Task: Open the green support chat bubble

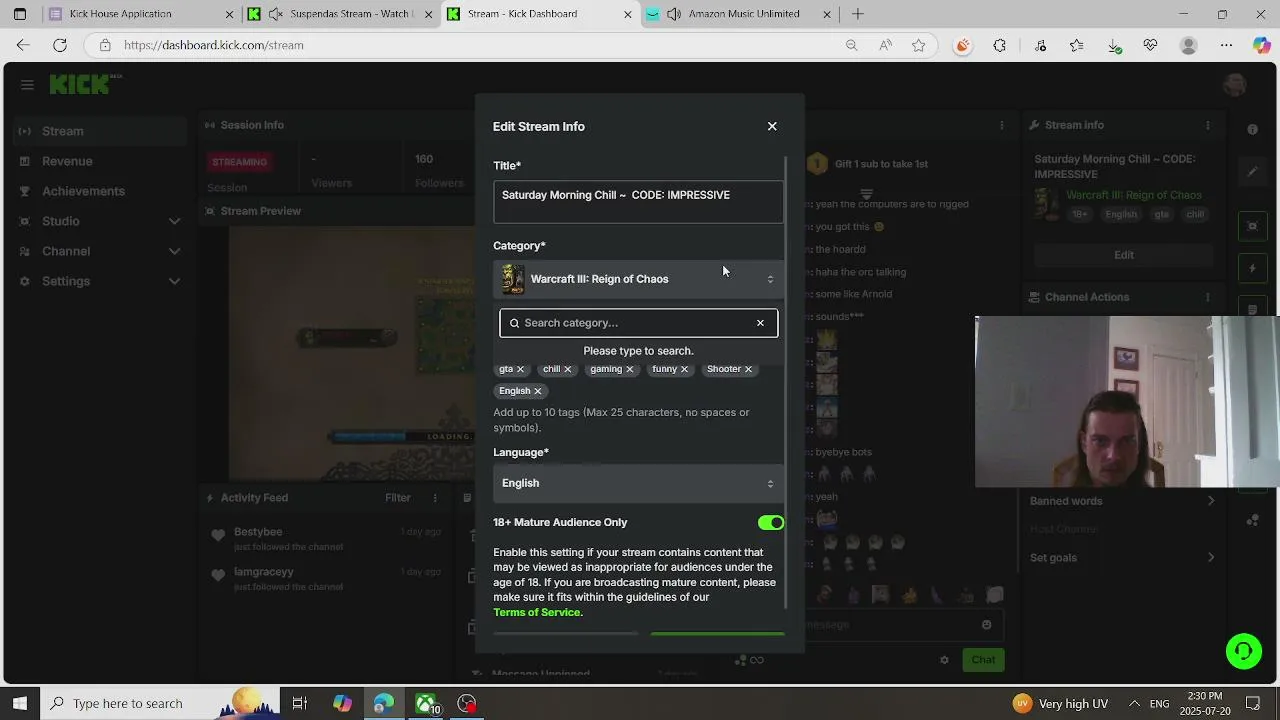Action: point(1244,651)
